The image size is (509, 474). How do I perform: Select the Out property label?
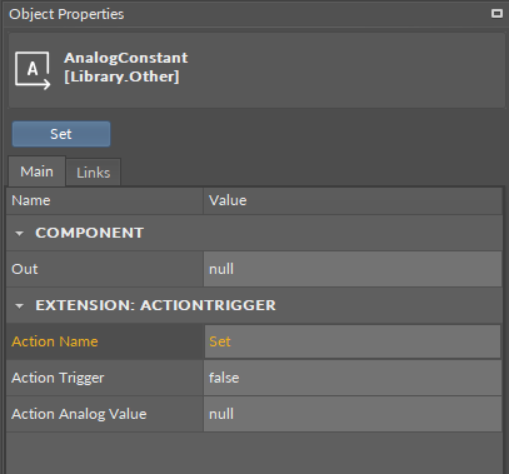pos(25,269)
